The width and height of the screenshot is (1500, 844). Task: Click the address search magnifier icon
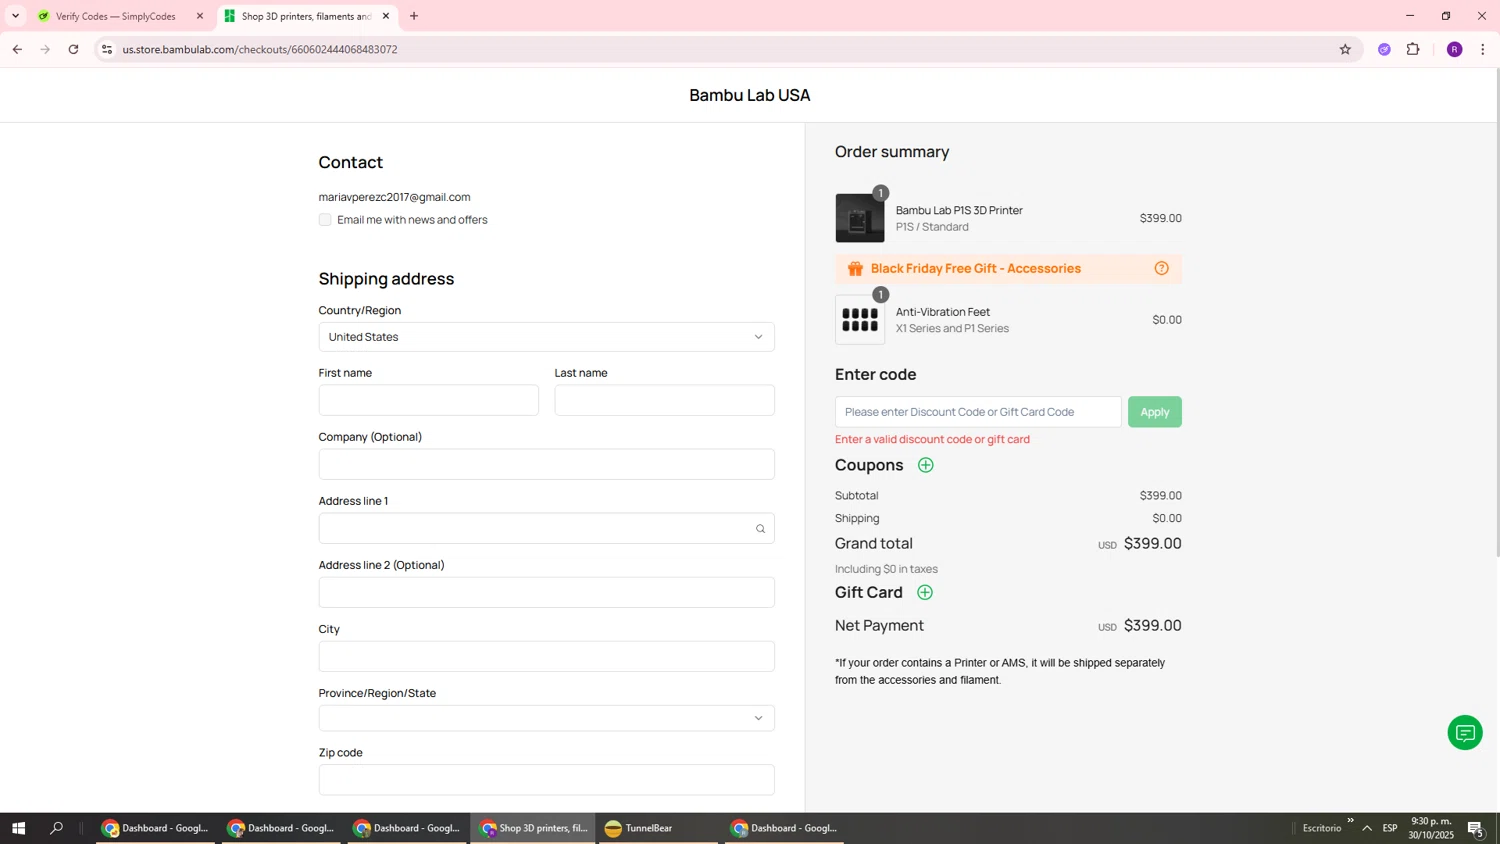click(760, 529)
